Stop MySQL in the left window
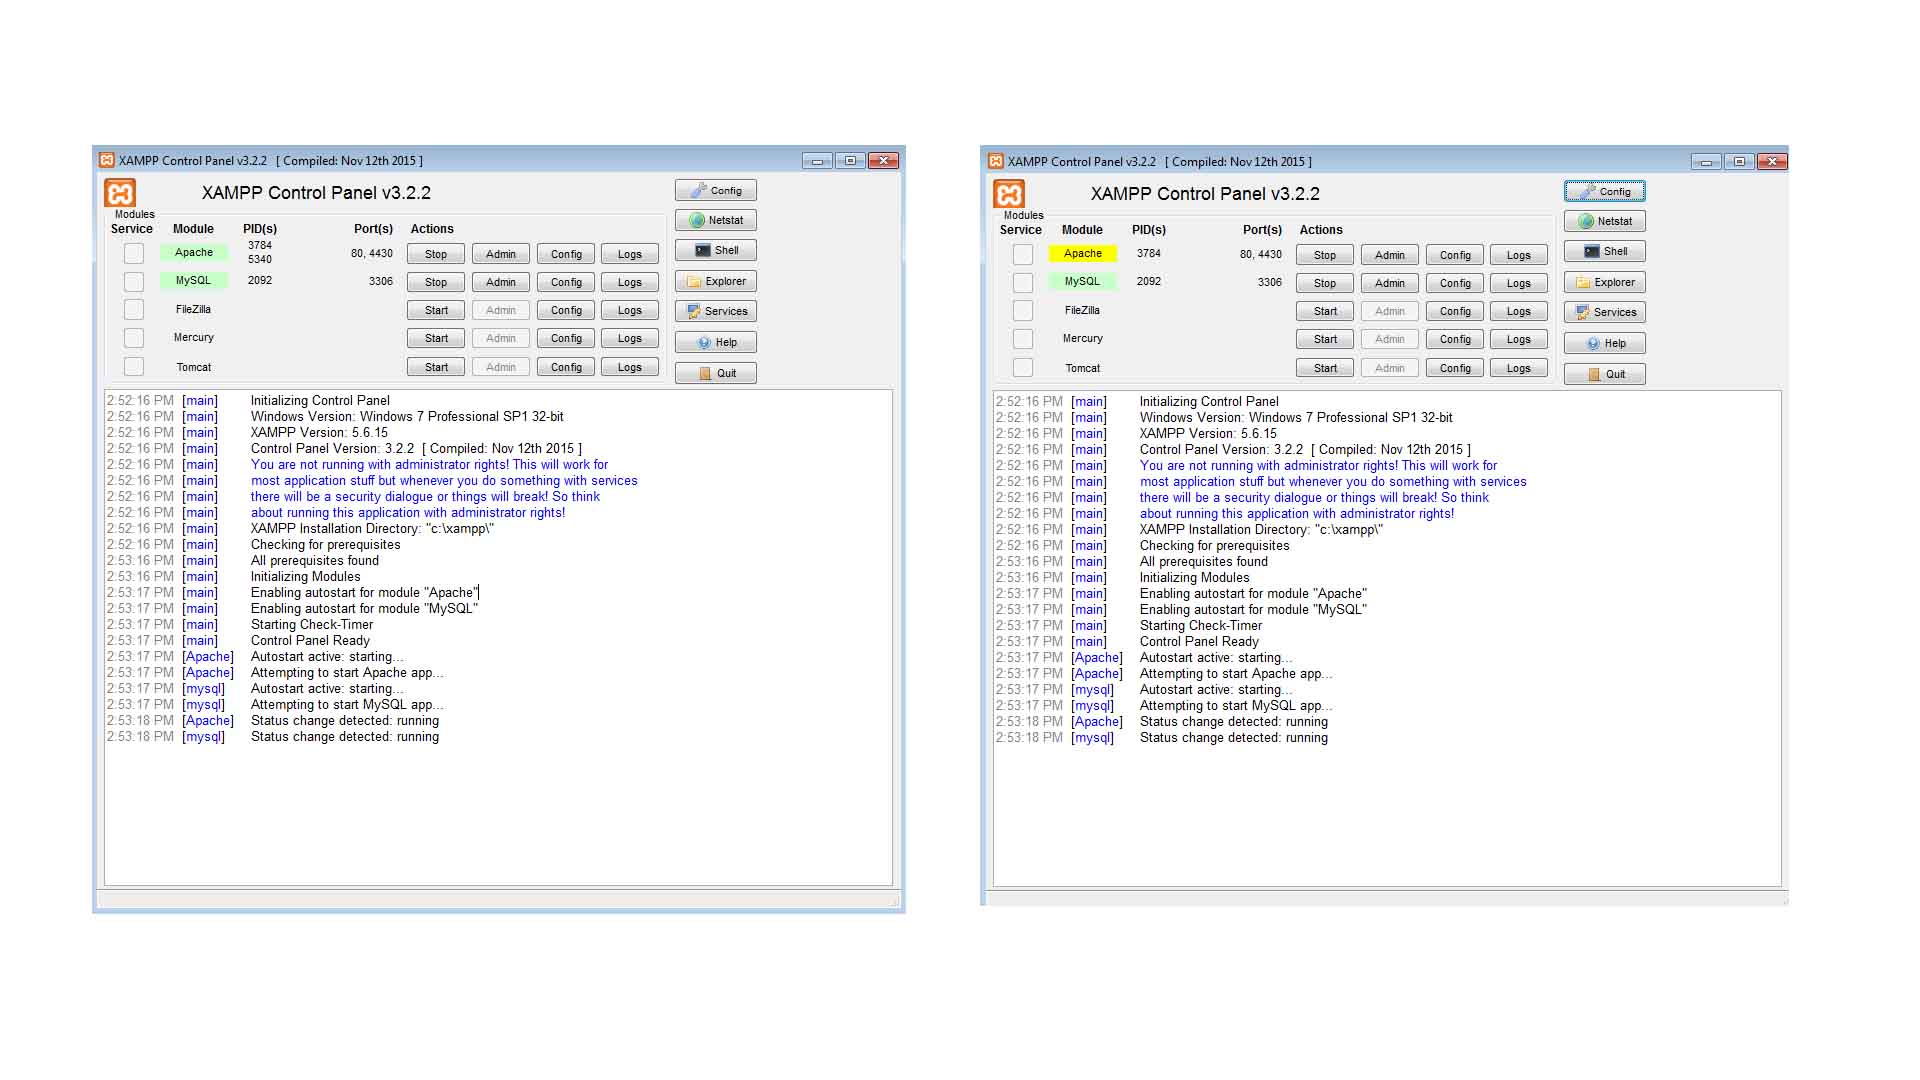The image size is (1920, 1080). [x=436, y=282]
